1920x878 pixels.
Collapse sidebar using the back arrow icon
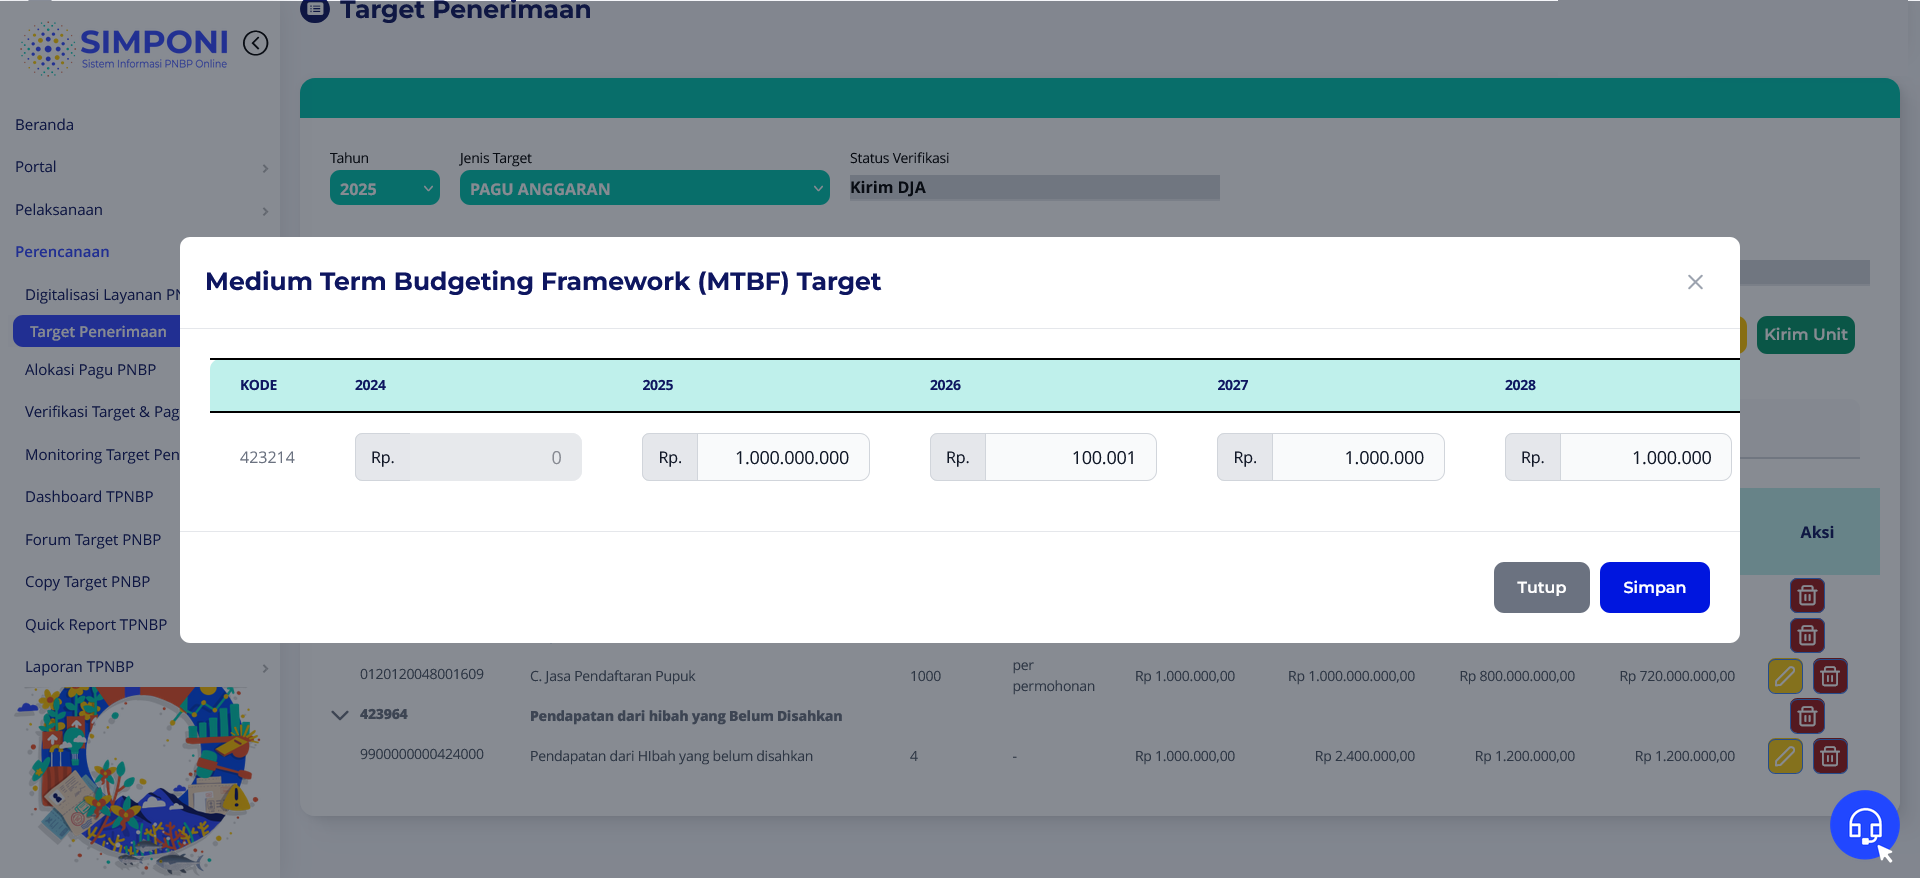256,43
